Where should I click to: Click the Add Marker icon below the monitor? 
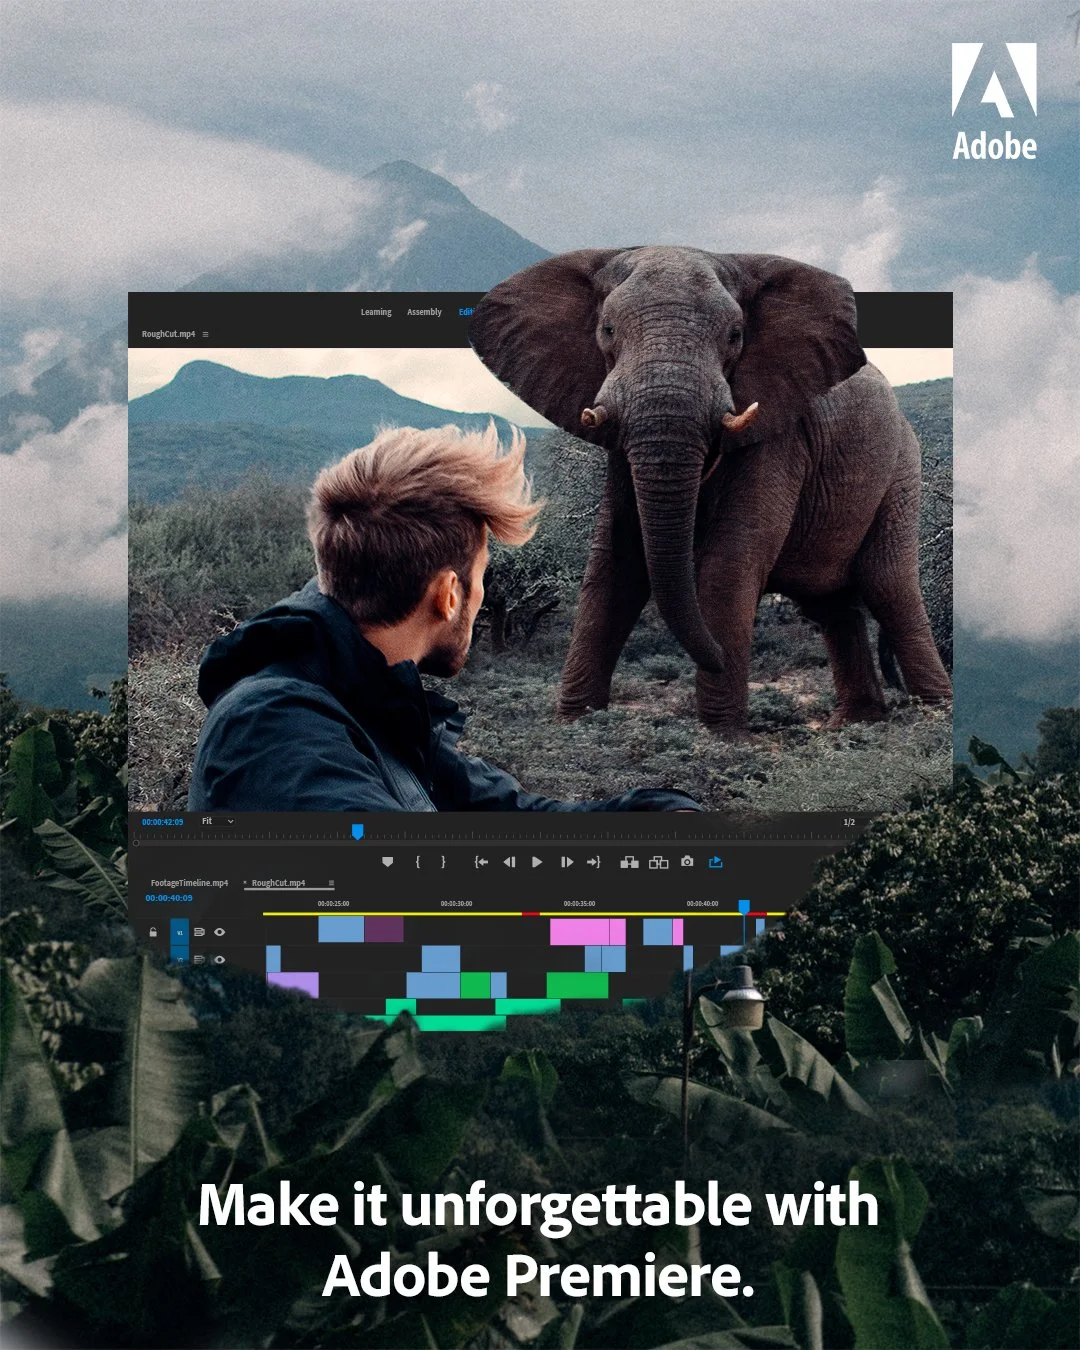pos(388,862)
